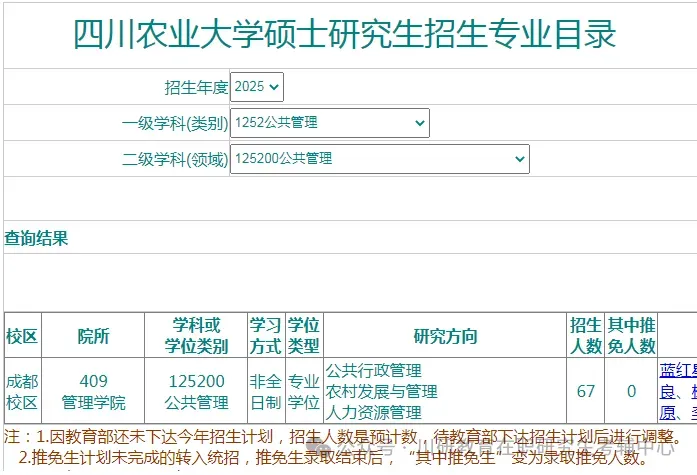Click the 查询结果 heading
This screenshot has width=697, height=475.
[x=36, y=238]
